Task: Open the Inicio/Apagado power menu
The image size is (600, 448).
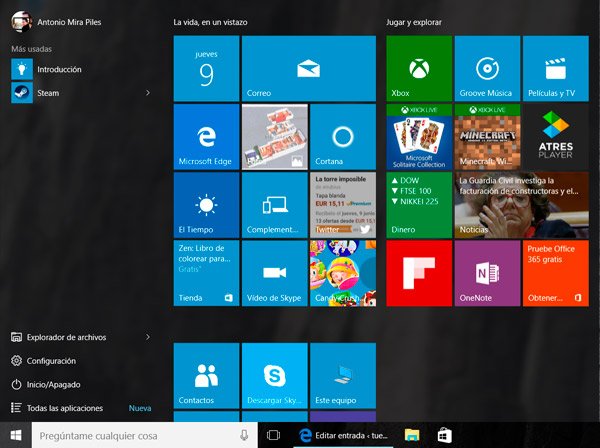Action: point(46,384)
